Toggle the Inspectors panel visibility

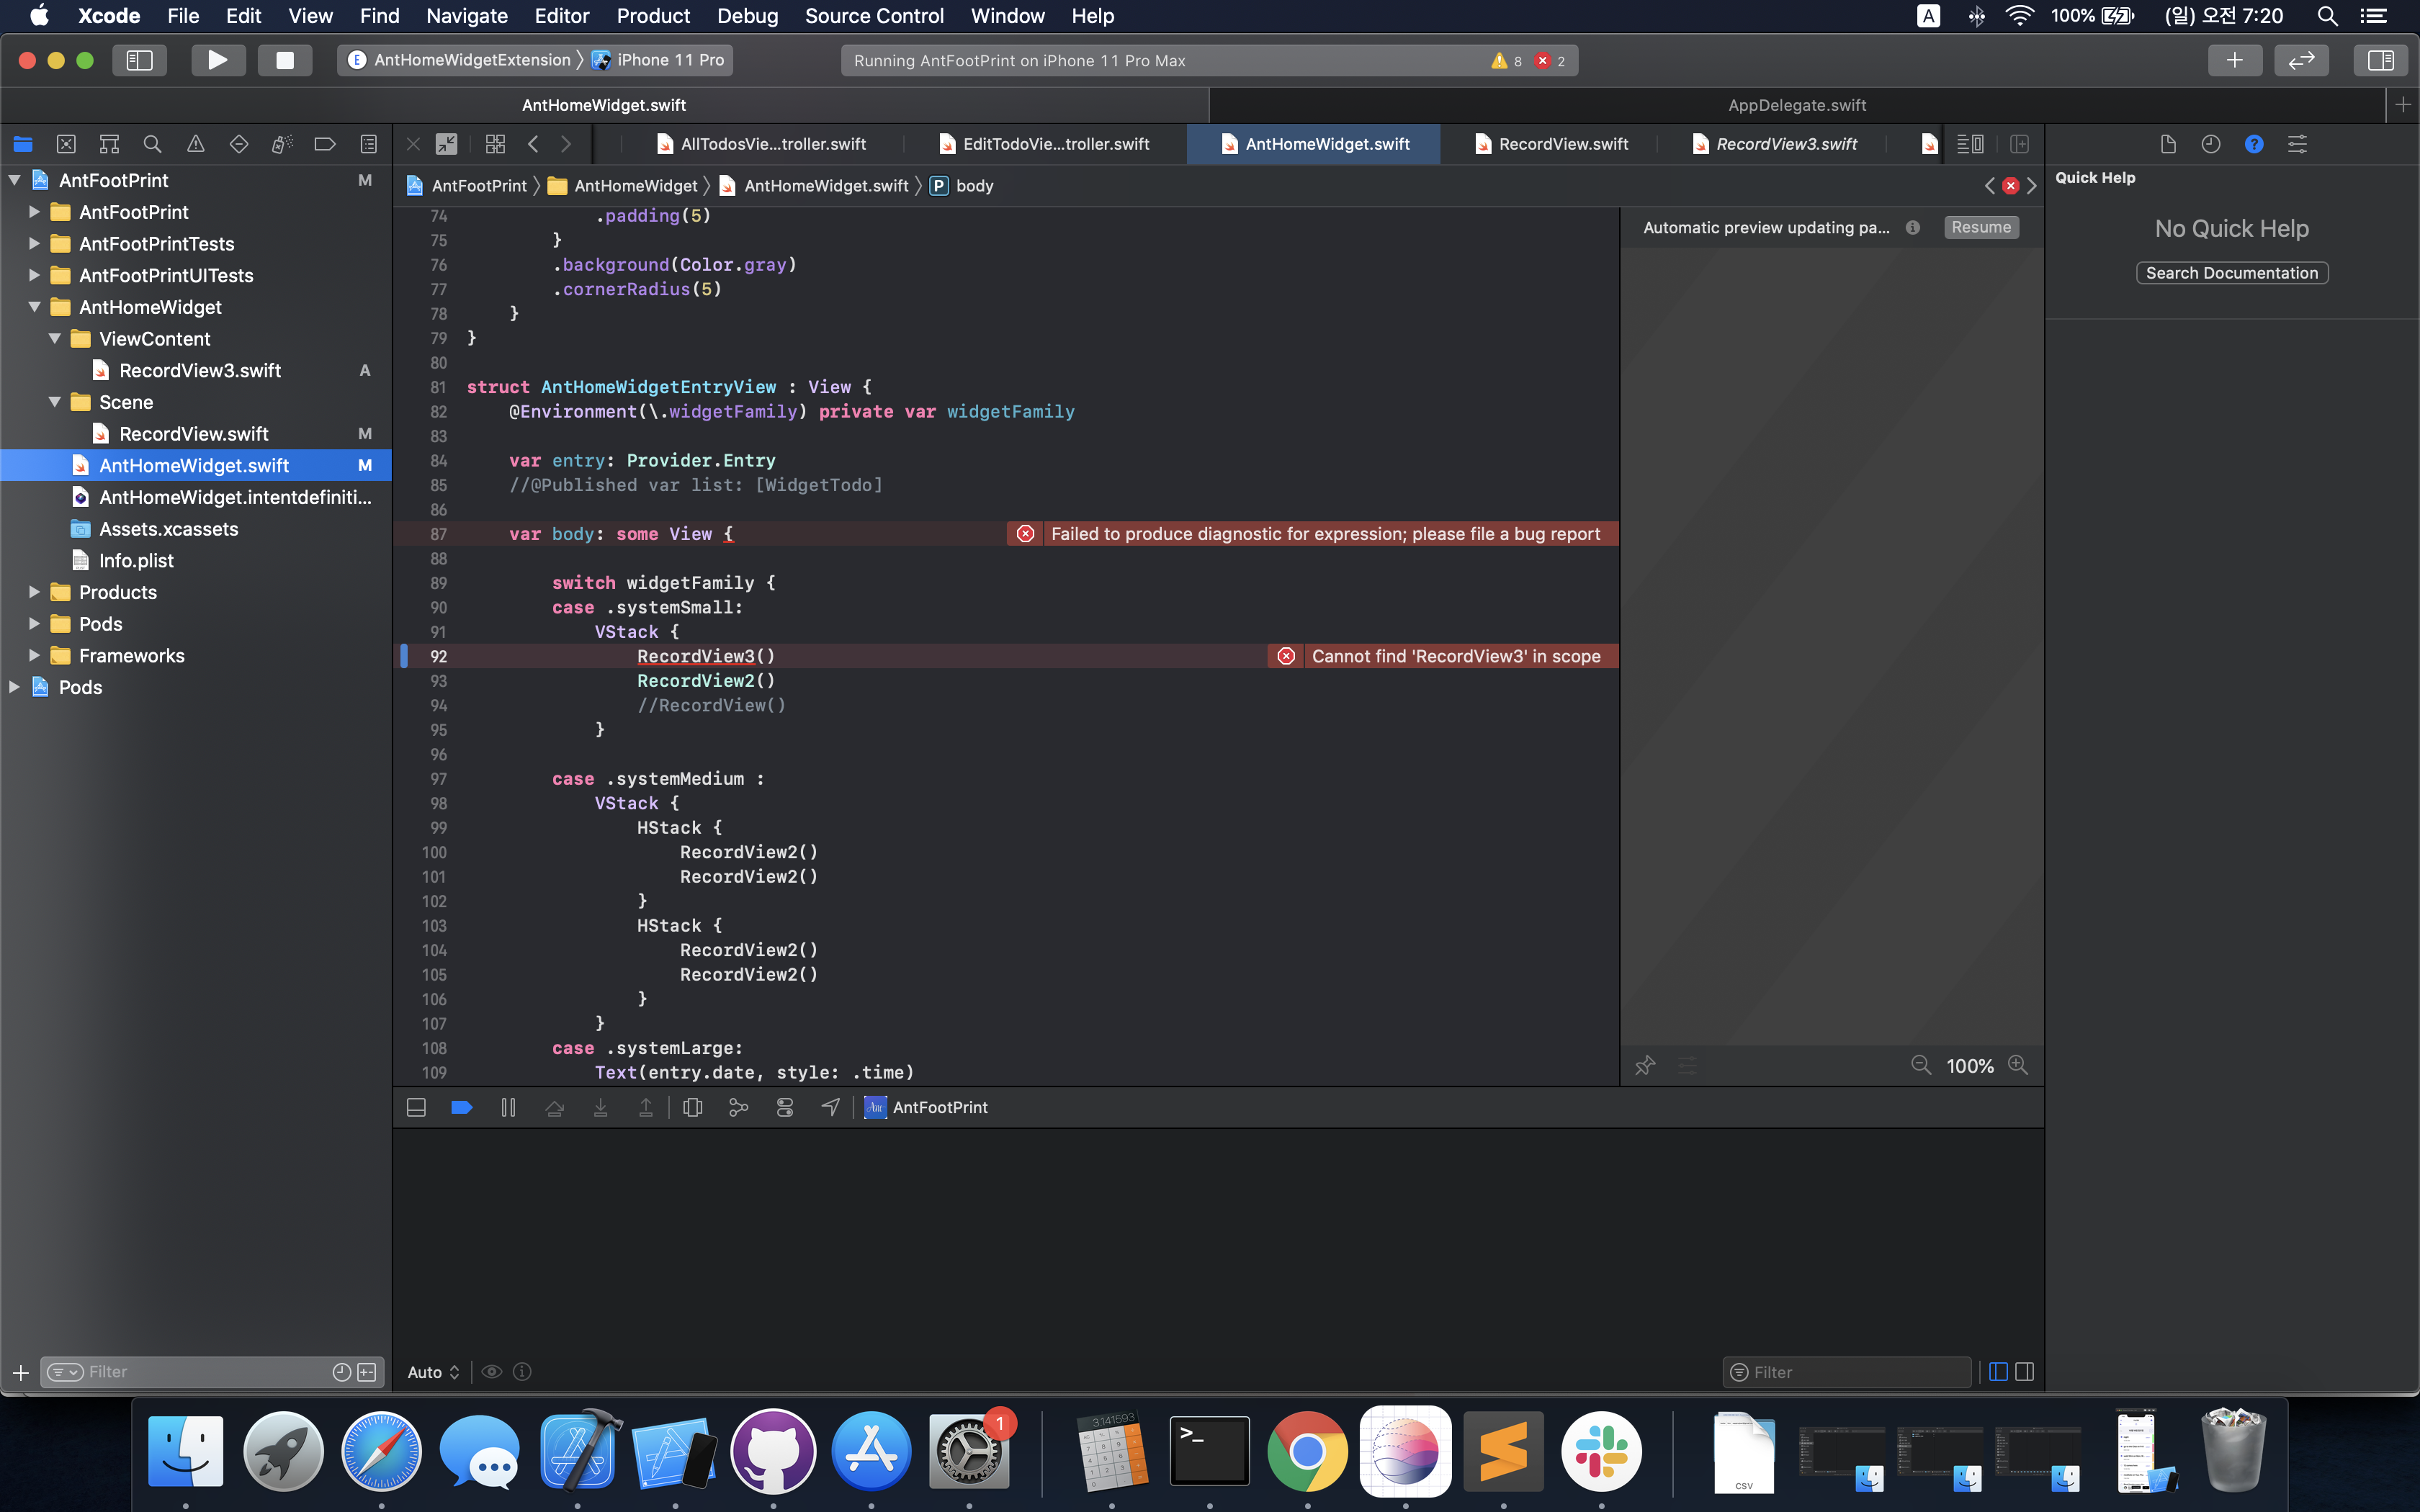2380,60
